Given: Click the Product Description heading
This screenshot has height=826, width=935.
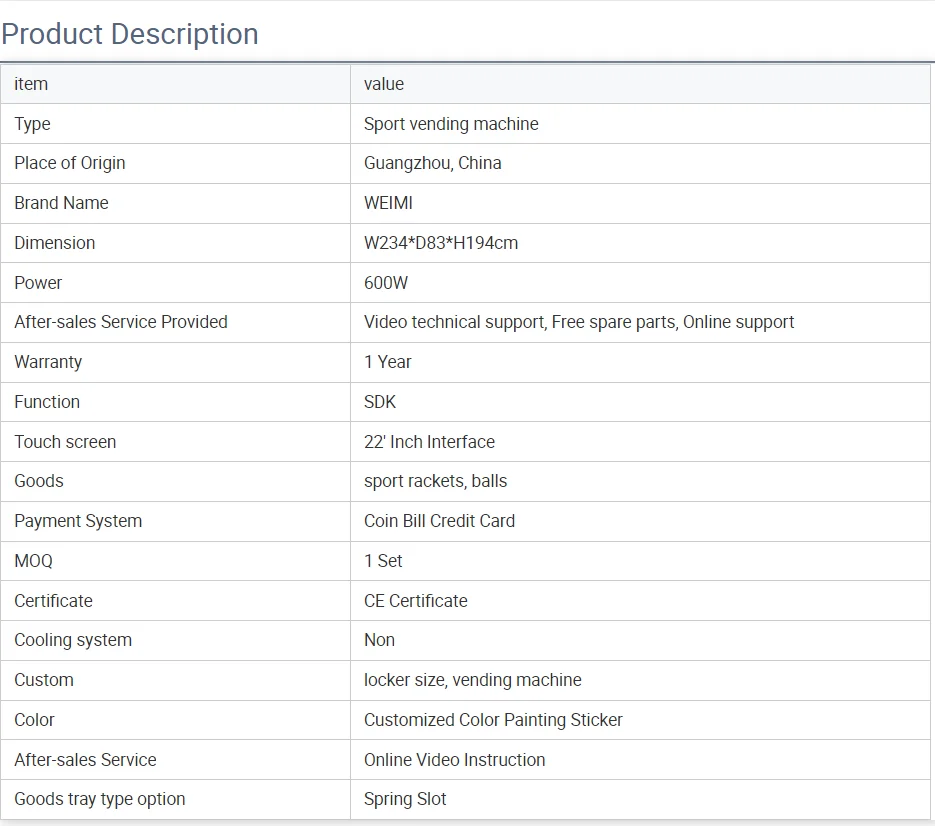Looking at the screenshot, I should pyautogui.click(x=130, y=34).
